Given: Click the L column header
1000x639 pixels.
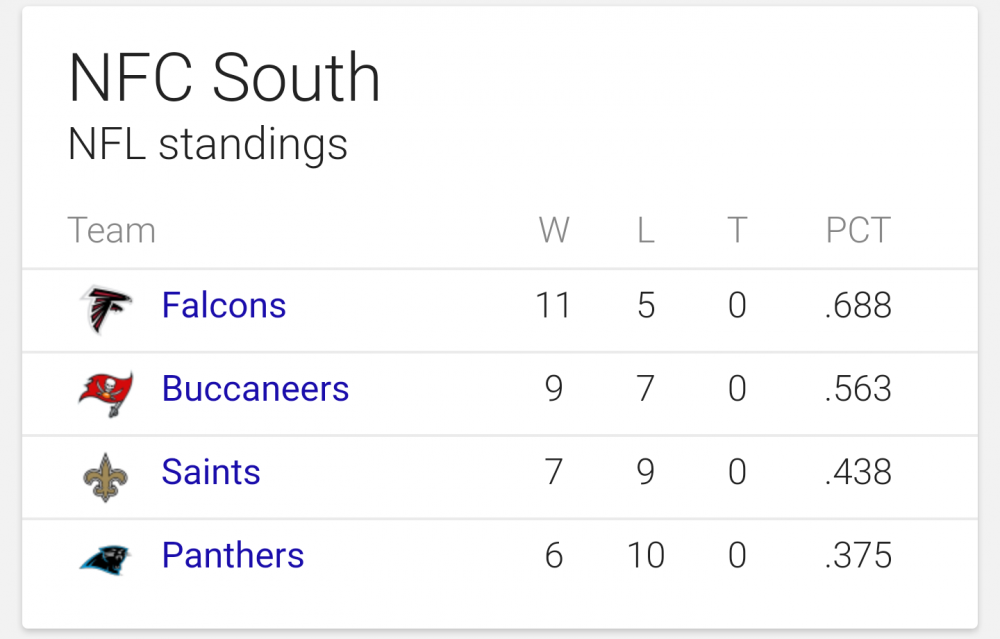Looking at the screenshot, I should coord(645,230).
